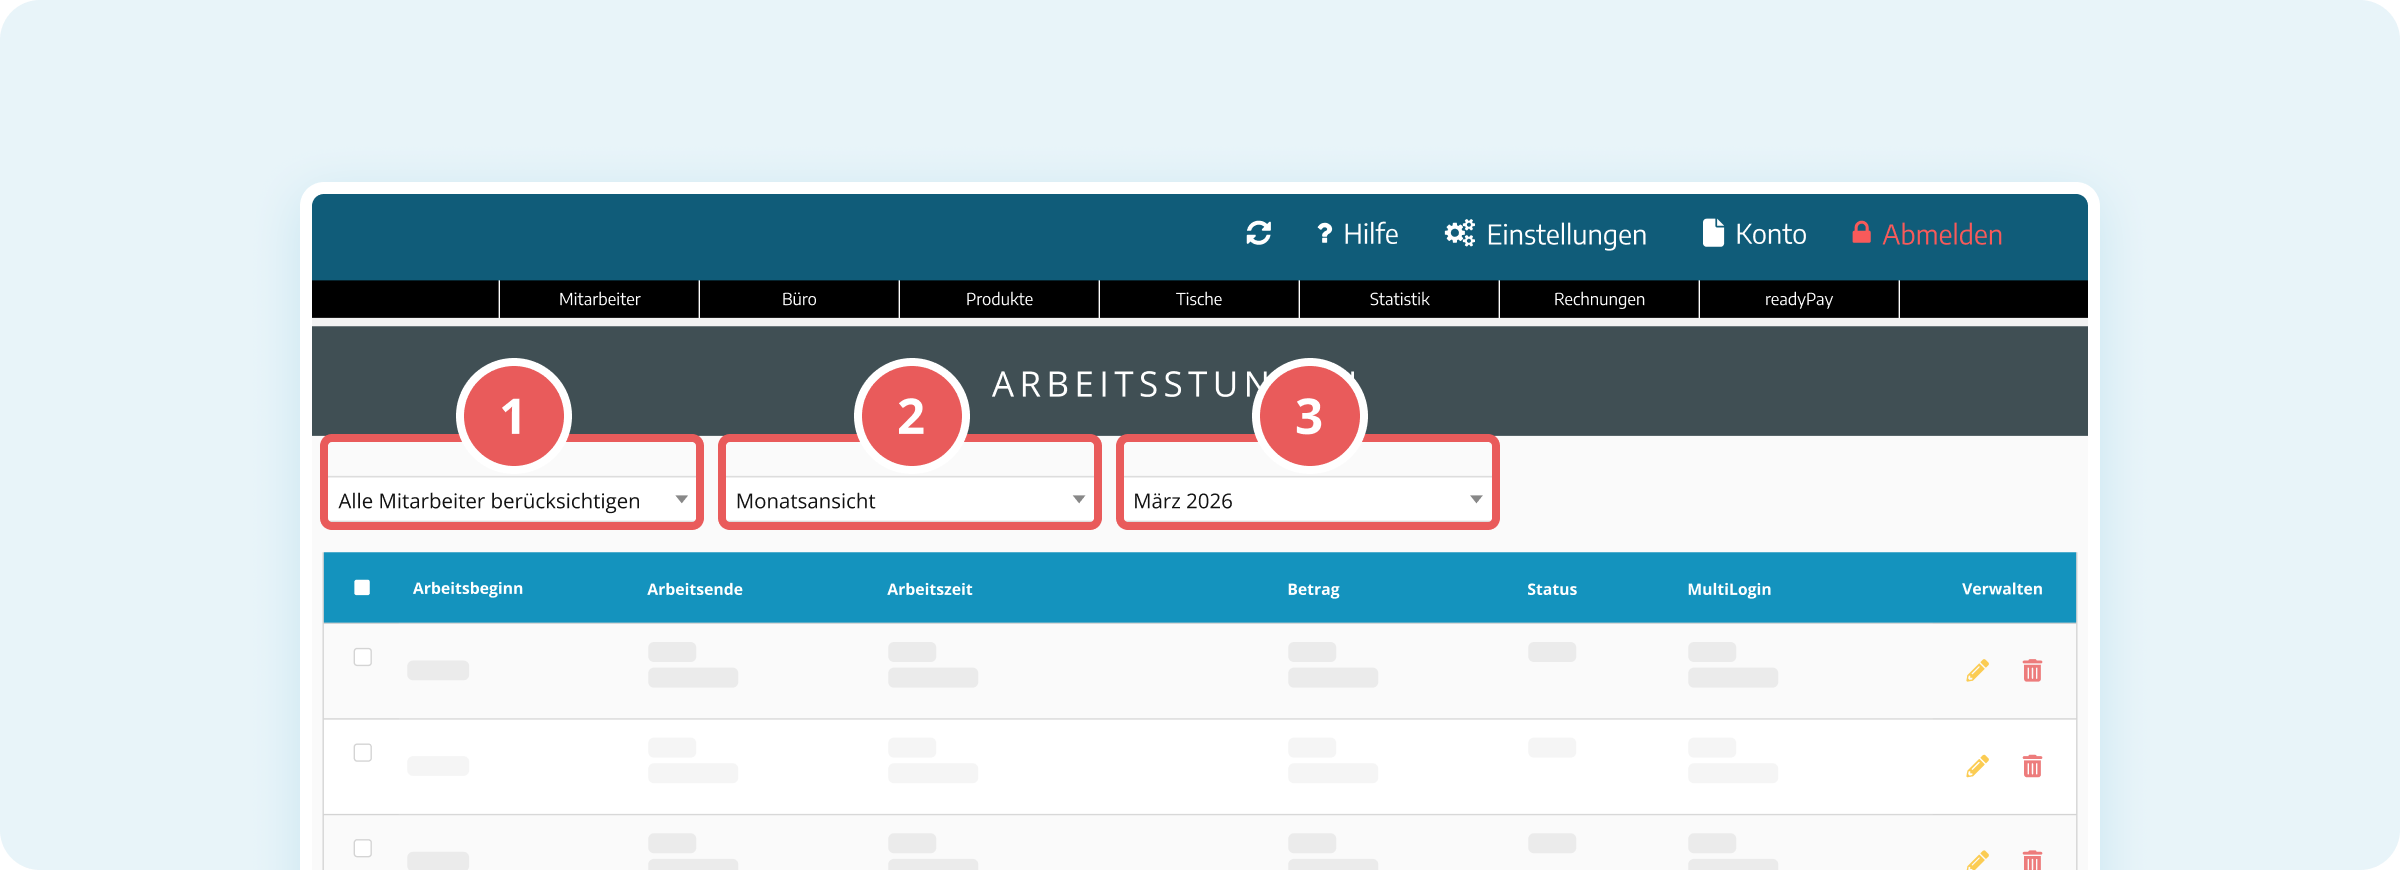
Task: Edit second row with pencil icon
Action: (x=1977, y=766)
